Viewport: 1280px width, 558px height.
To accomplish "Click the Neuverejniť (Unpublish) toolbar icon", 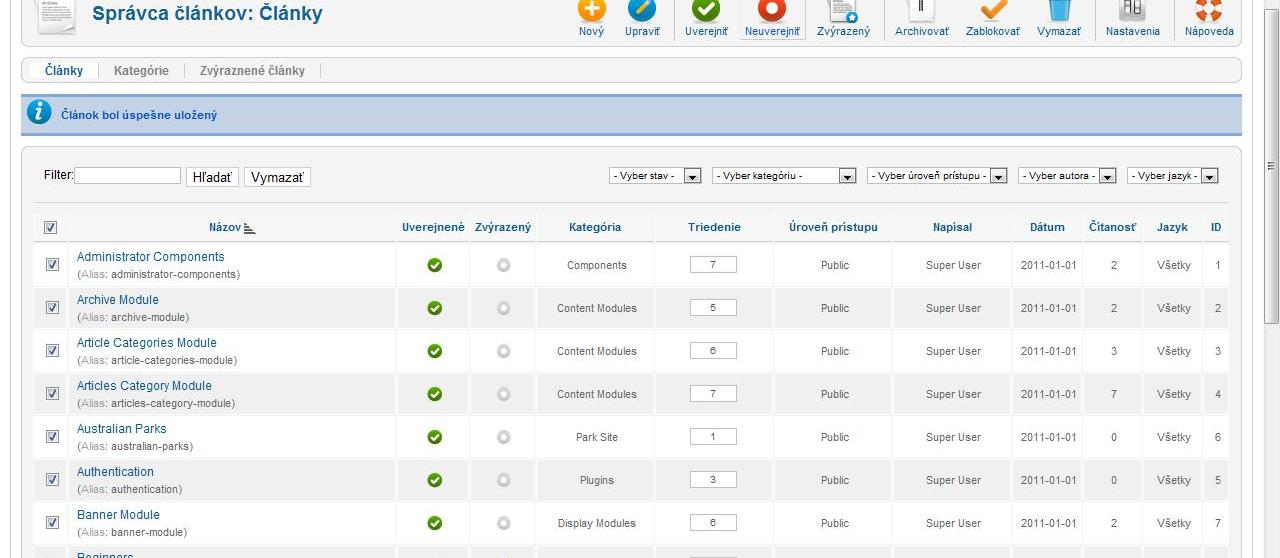I will [x=771, y=12].
